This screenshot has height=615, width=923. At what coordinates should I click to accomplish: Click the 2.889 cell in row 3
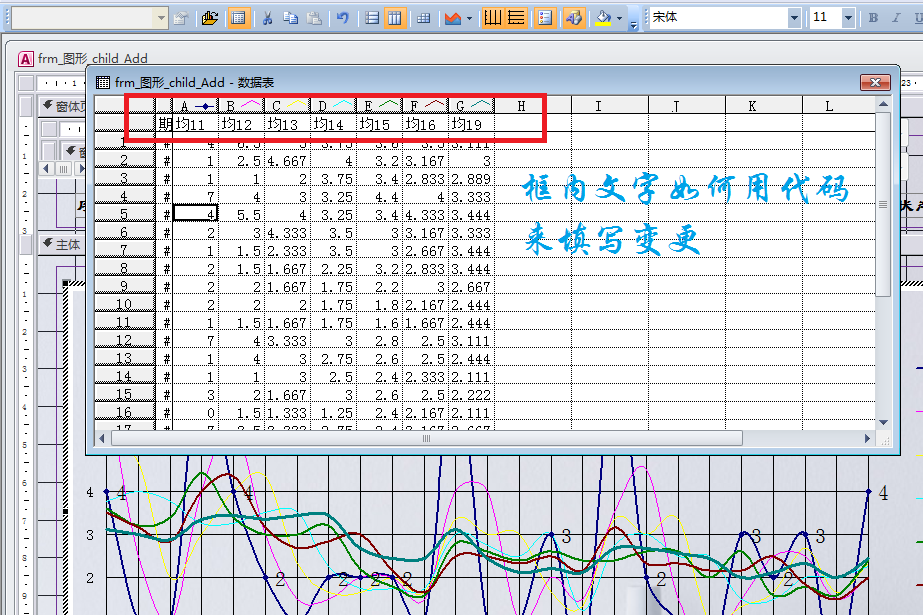point(472,179)
